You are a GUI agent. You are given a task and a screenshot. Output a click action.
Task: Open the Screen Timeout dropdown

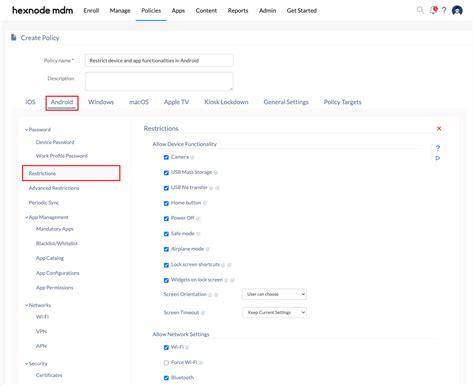coord(274,312)
